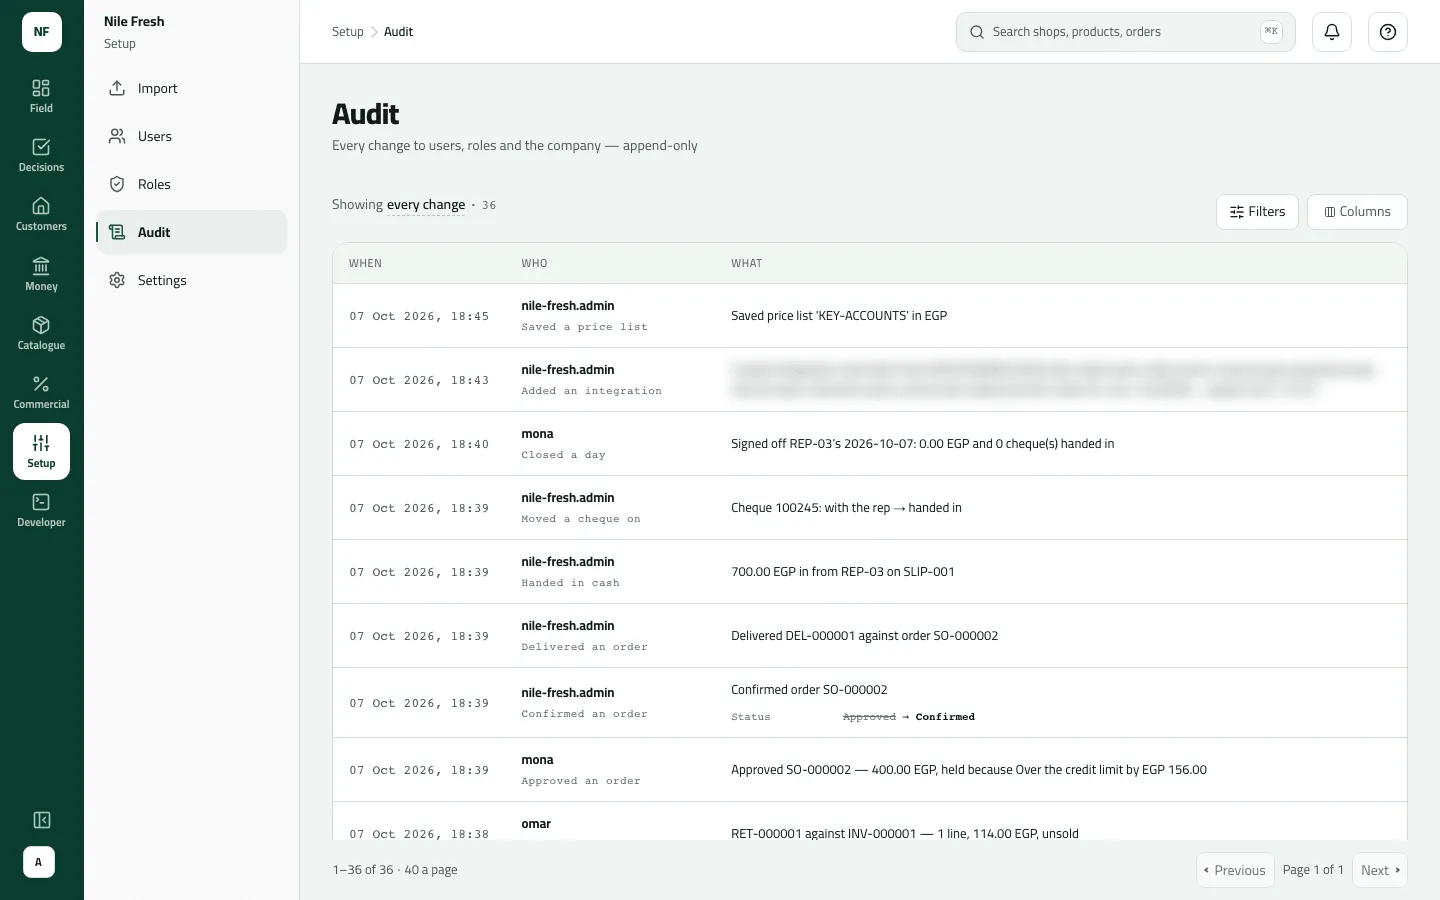Select the 'Cheque 100245' audit entry
This screenshot has width=1440, height=900.
[870, 508]
